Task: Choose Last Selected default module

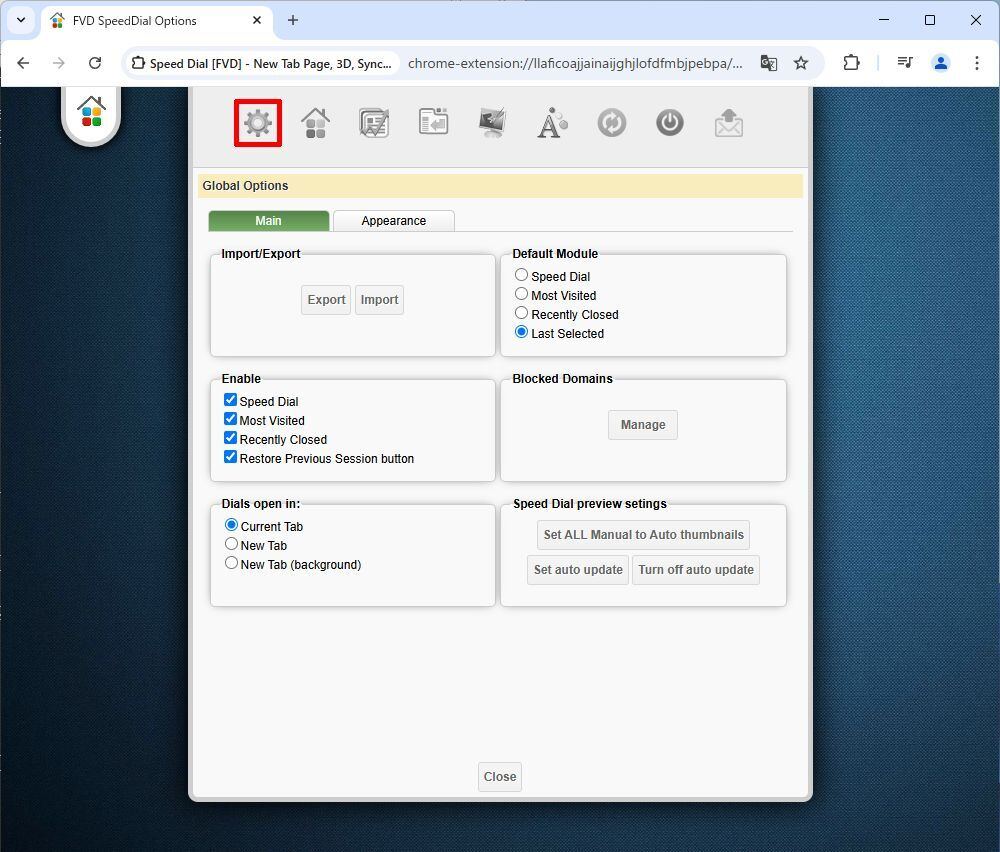Action: (521, 332)
